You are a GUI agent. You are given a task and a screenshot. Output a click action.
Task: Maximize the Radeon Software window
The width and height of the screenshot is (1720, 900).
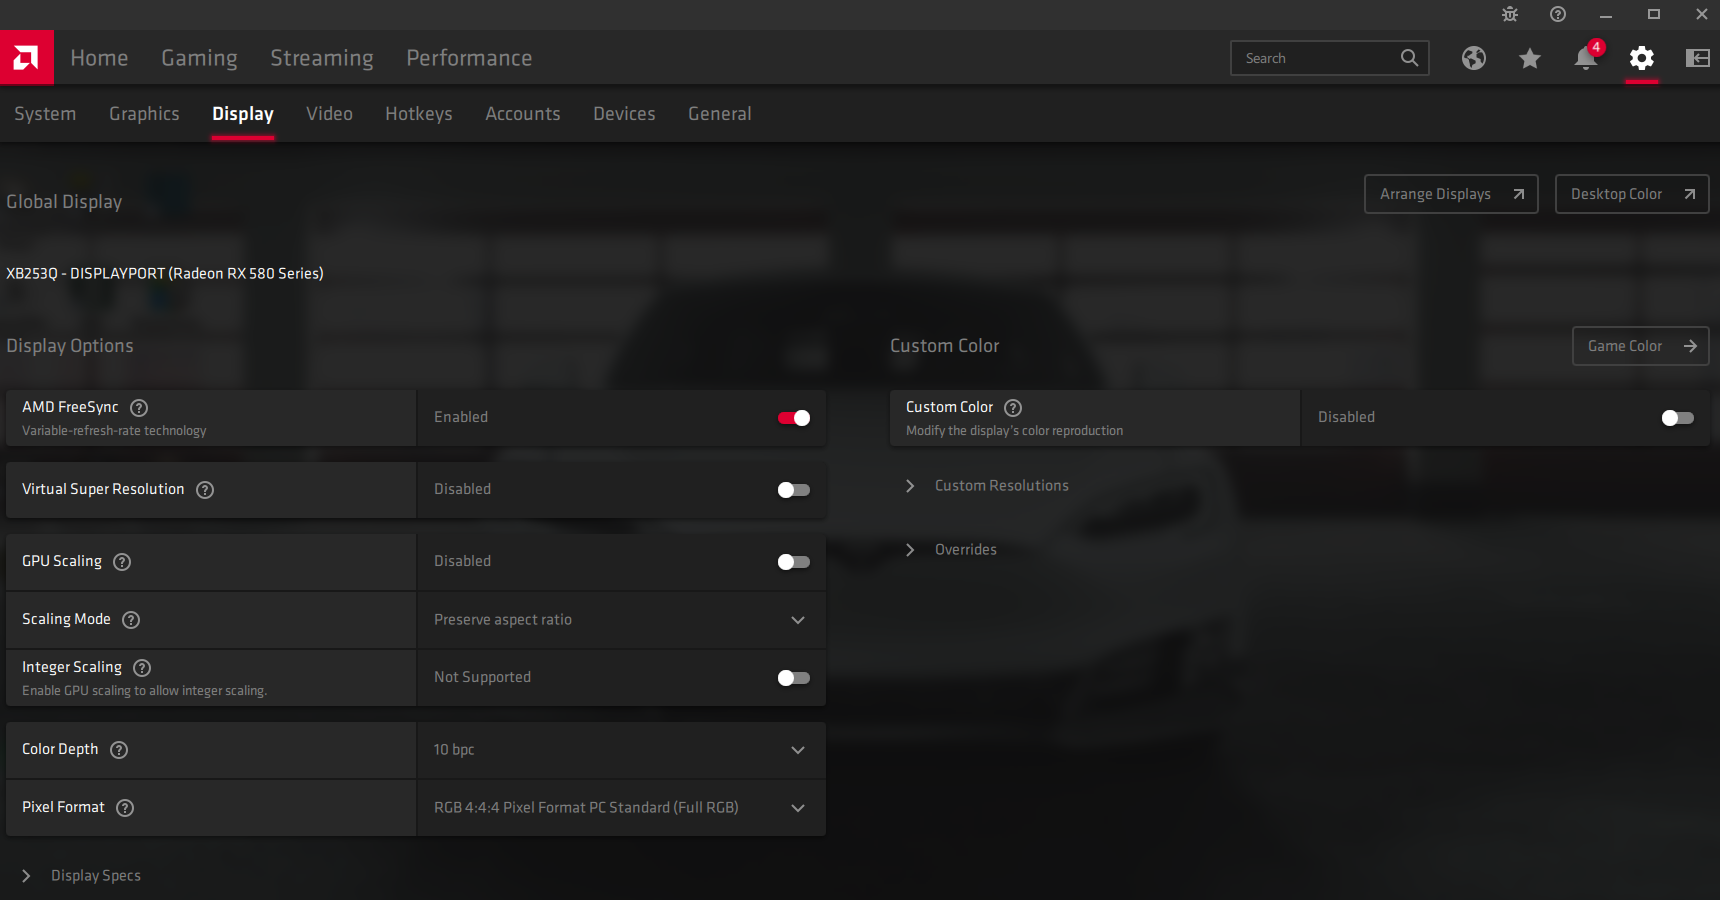pos(1654,14)
